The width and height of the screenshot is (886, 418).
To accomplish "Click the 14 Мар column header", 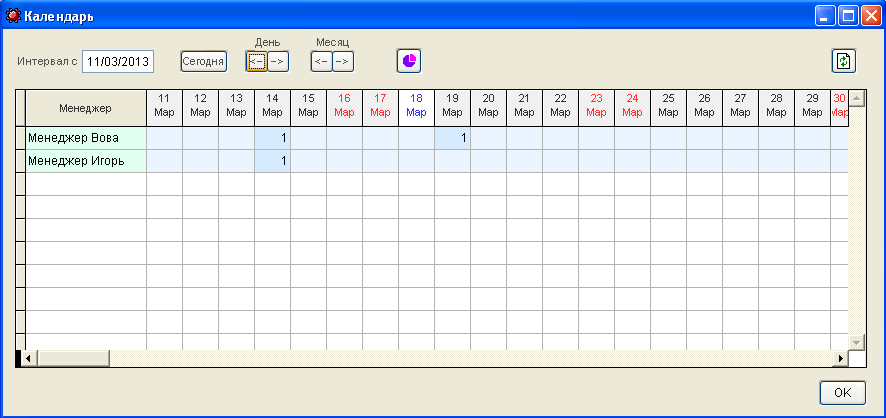I will (x=272, y=107).
